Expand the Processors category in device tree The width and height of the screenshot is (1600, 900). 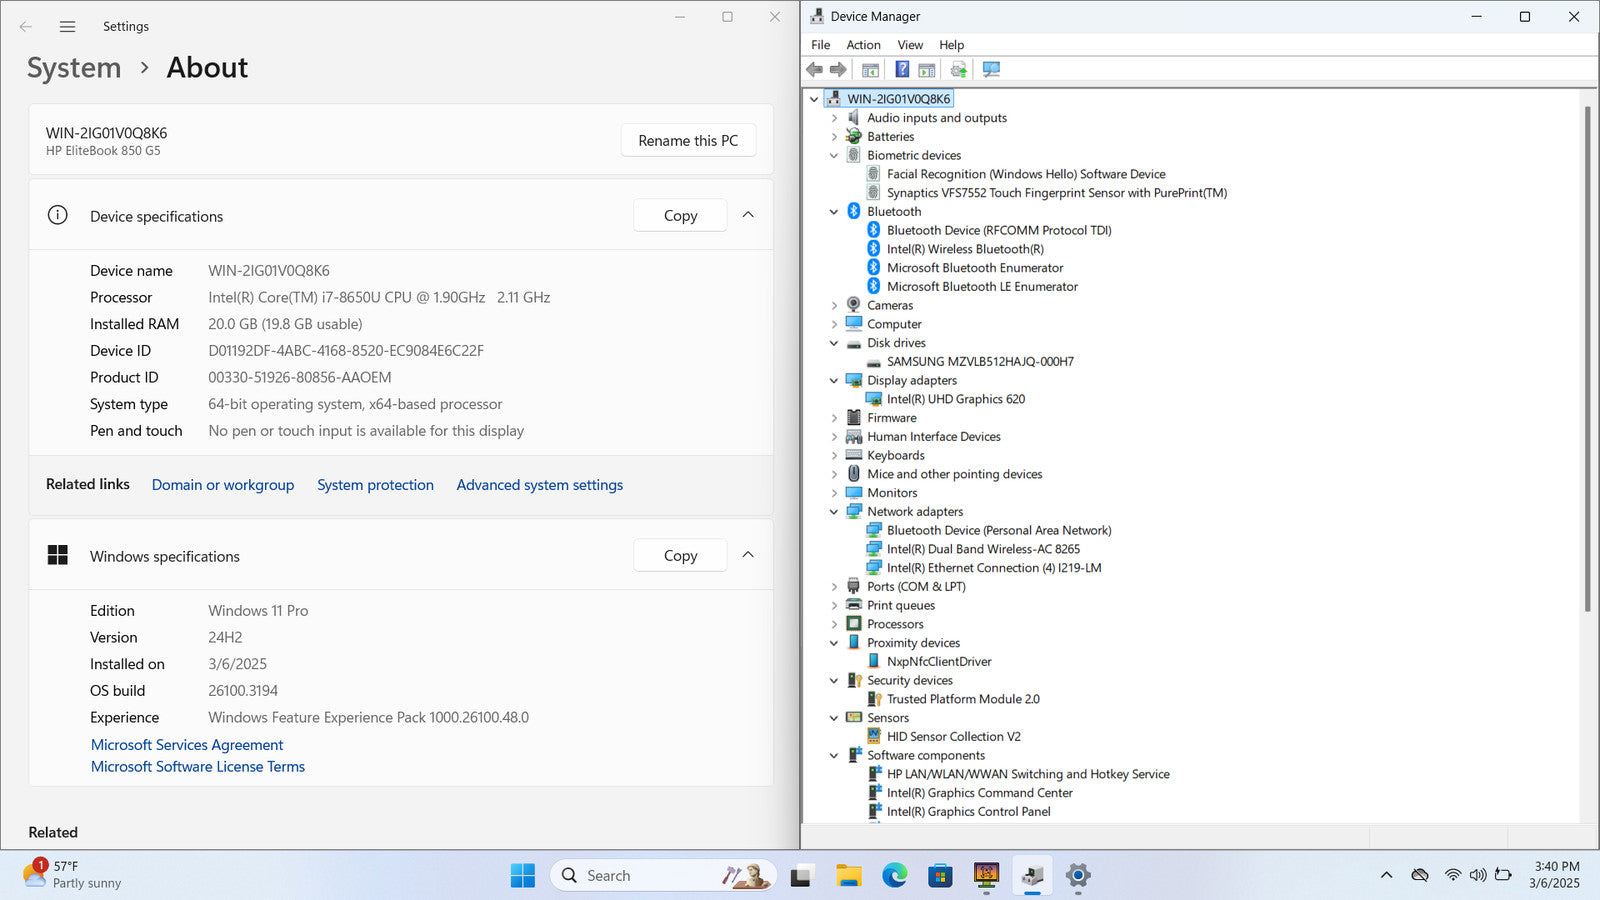[834, 624]
